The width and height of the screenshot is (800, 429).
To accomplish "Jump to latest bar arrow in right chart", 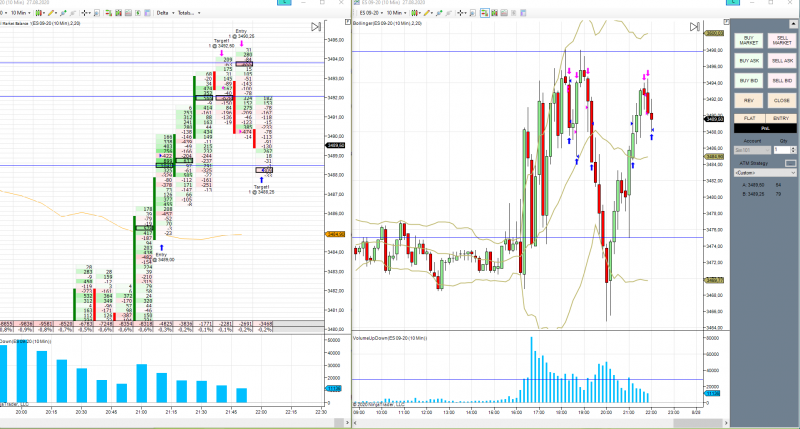I will coord(694,27).
